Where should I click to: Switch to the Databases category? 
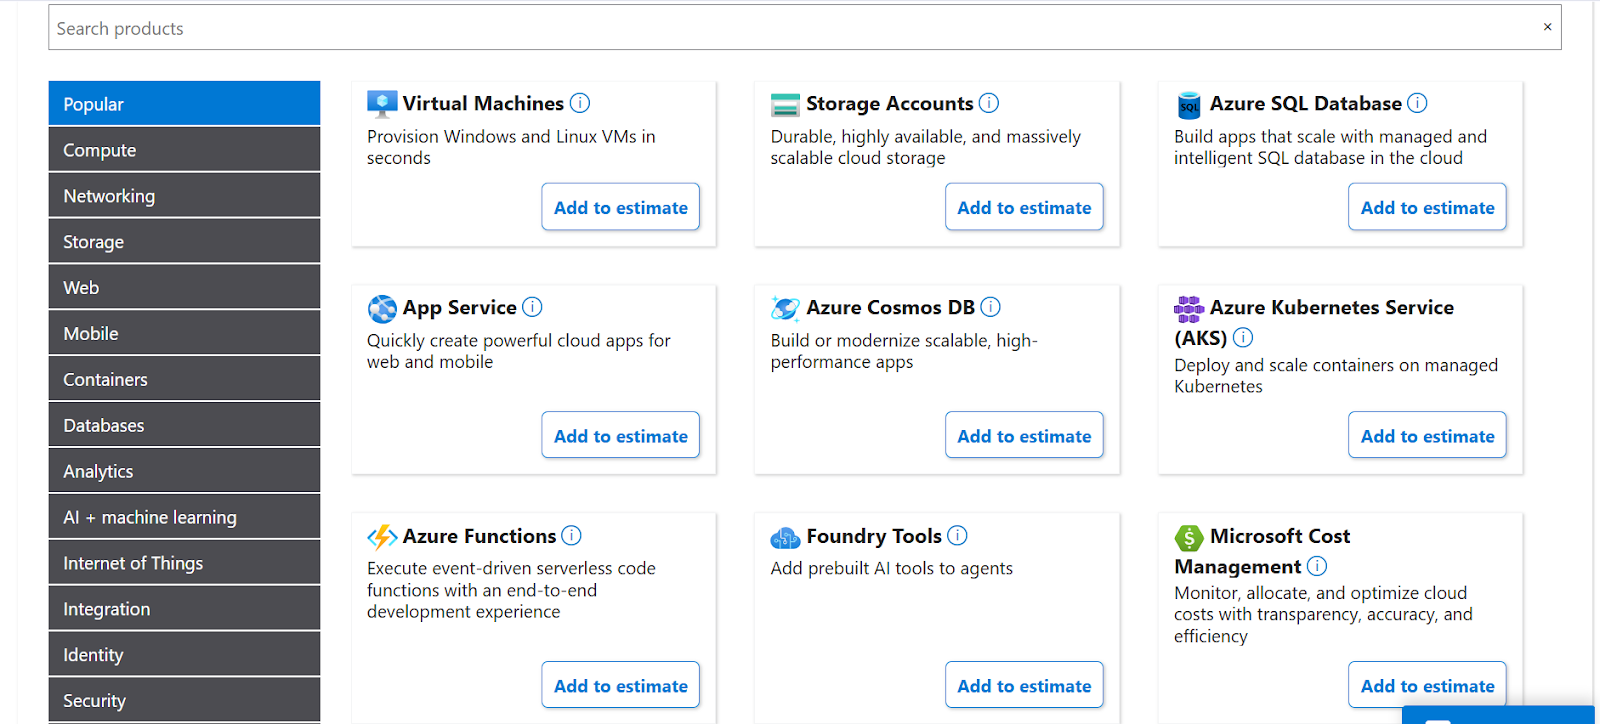(184, 425)
